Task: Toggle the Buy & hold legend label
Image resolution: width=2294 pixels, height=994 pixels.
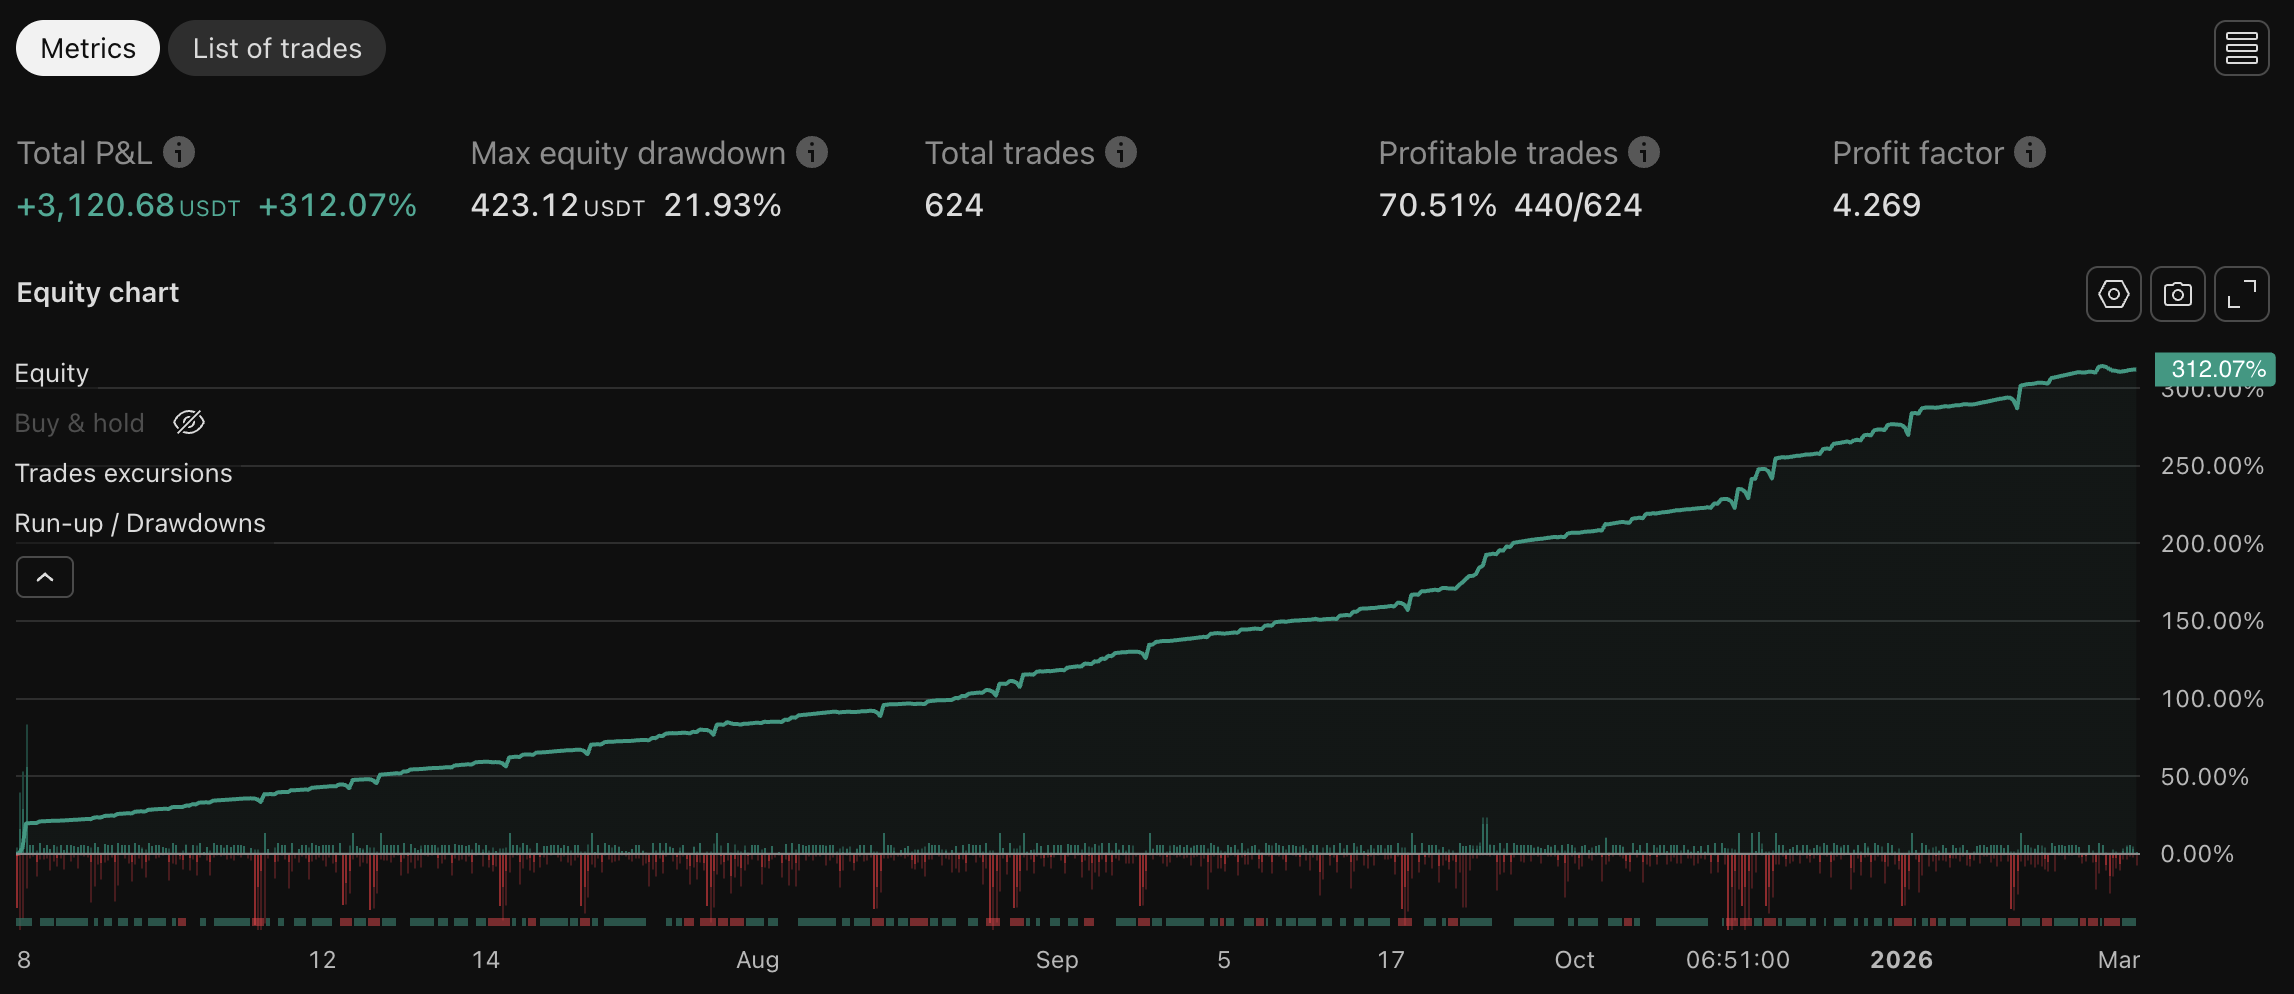Action: click(x=79, y=423)
